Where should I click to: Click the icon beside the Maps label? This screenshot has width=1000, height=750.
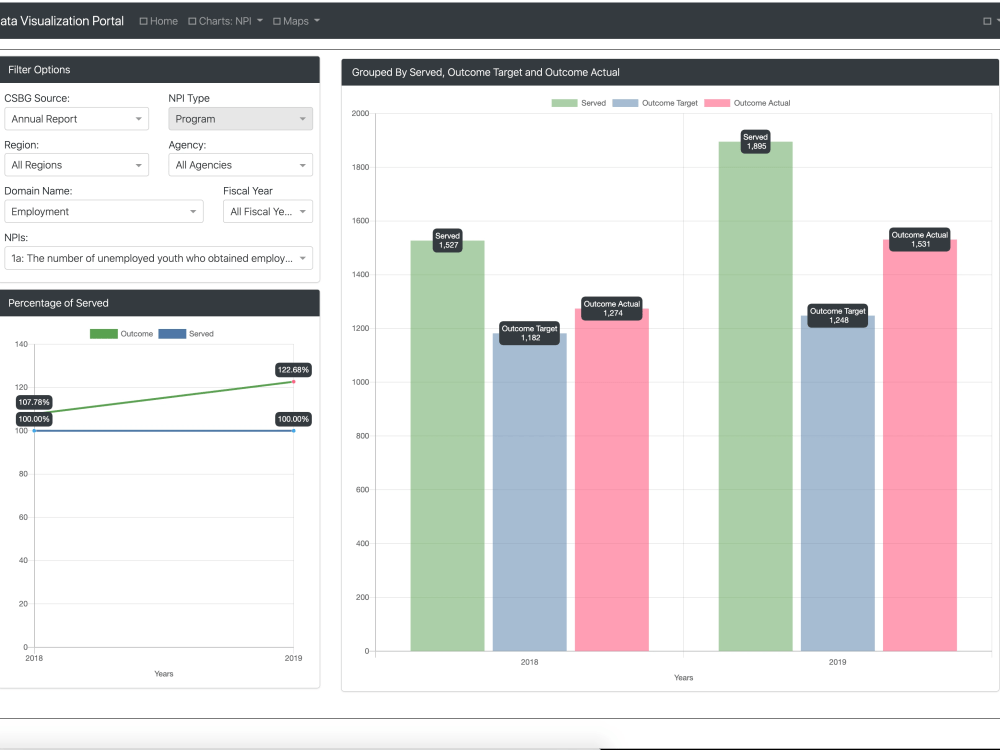[x=277, y=21]
